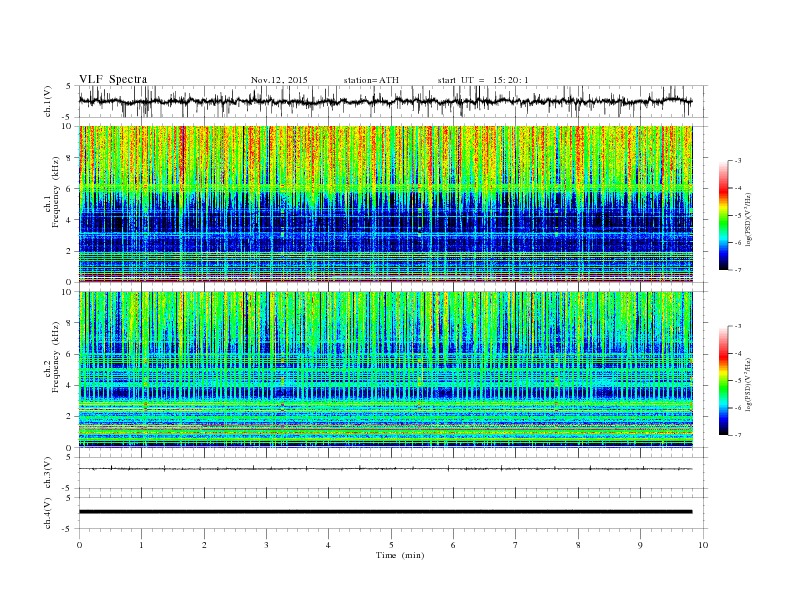Click the time axis tick label "9"
Screen dimensions: 792x612
tap(640, 545)
